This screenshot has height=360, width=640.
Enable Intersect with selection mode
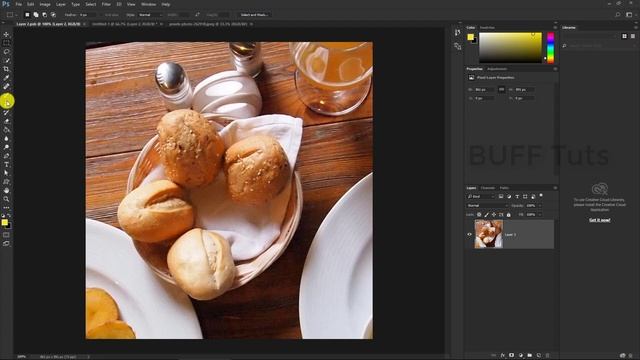coord(53,15)
